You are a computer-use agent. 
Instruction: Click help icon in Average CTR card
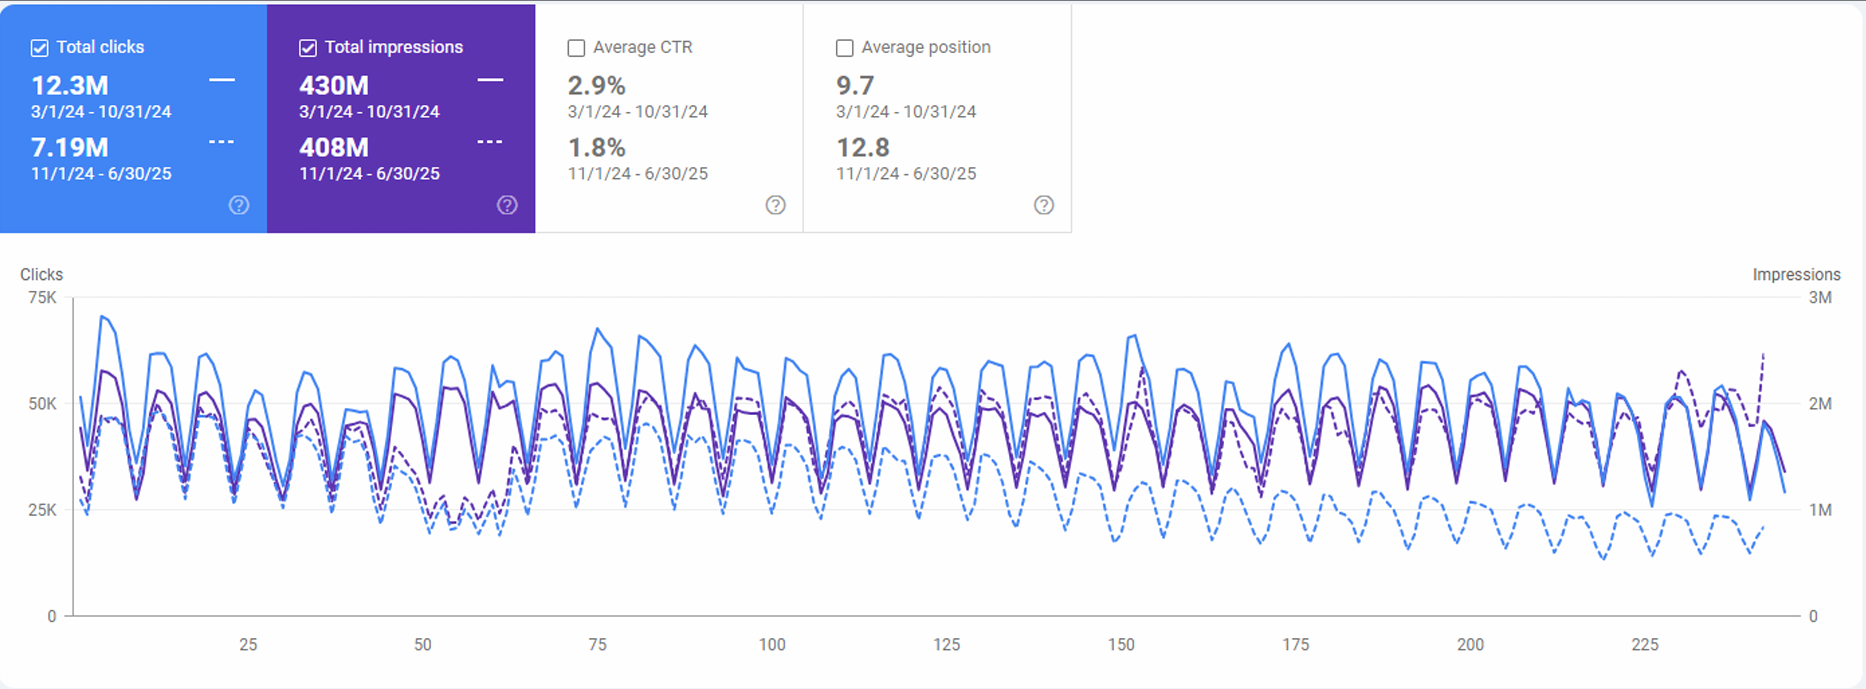point(775,205)
